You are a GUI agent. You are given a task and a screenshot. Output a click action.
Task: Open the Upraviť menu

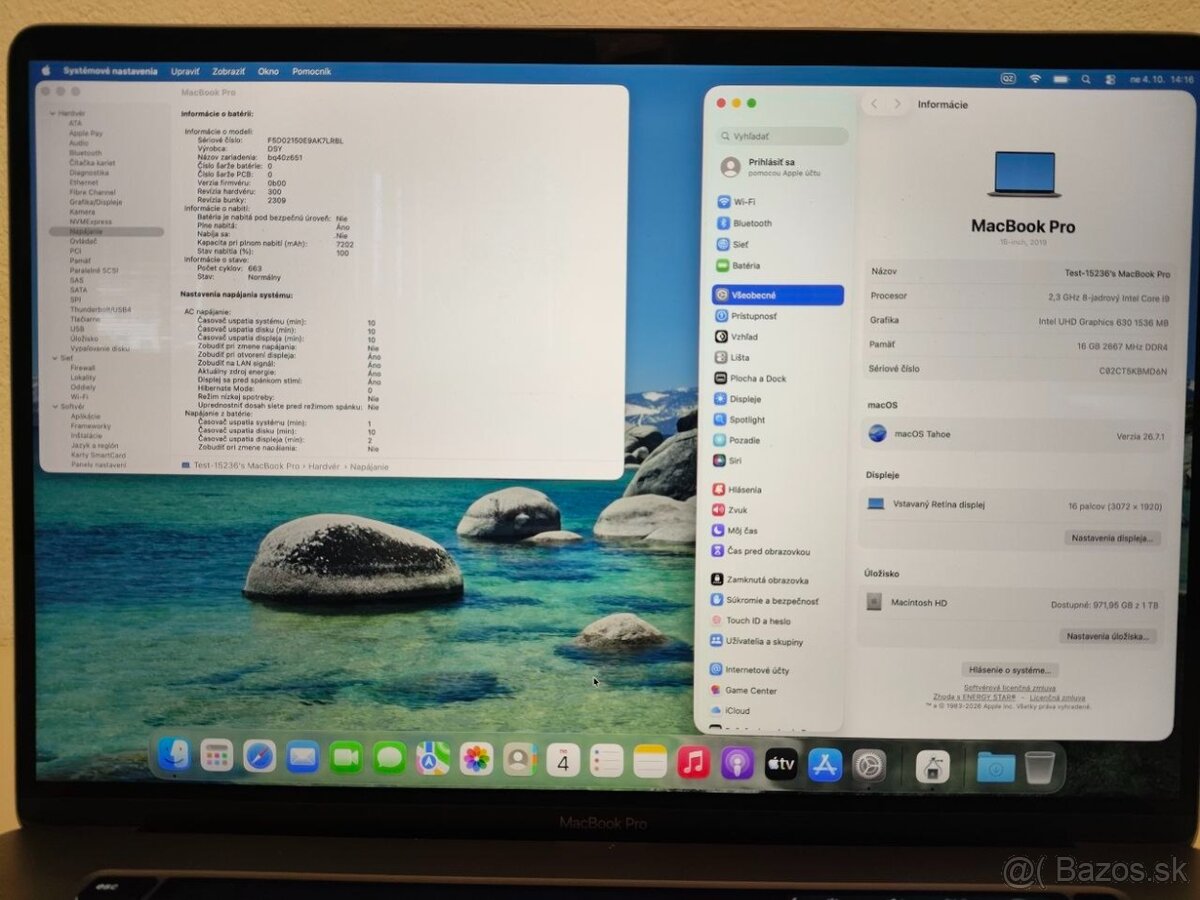pyautogui.click(x=185, y=72)
